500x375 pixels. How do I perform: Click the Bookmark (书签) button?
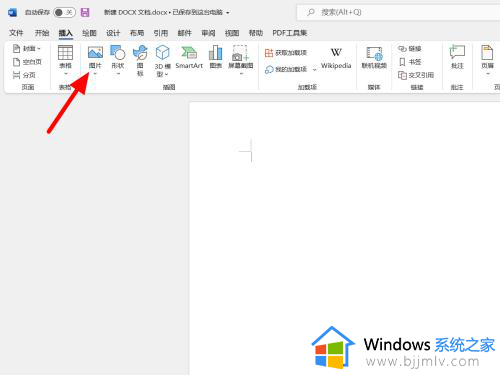(x=410, y=62)
